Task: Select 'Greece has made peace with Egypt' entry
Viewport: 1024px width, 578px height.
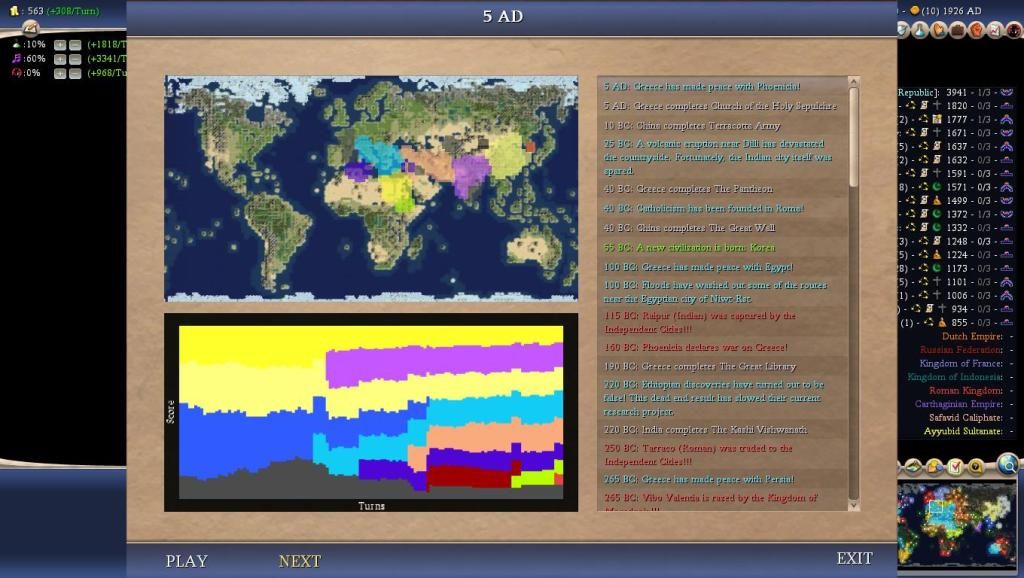Action: tap(698, 267)
